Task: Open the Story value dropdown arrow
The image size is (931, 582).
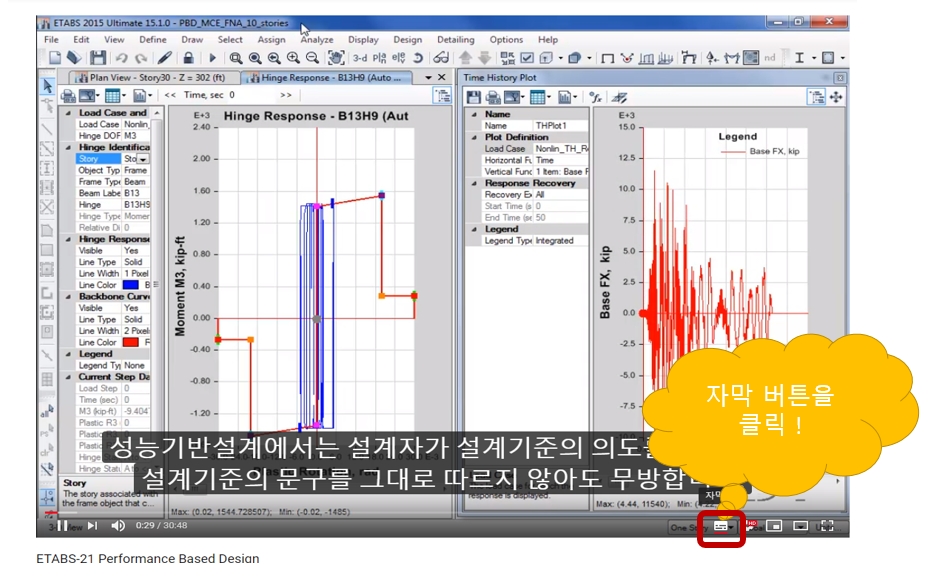Action: (143, 159)
